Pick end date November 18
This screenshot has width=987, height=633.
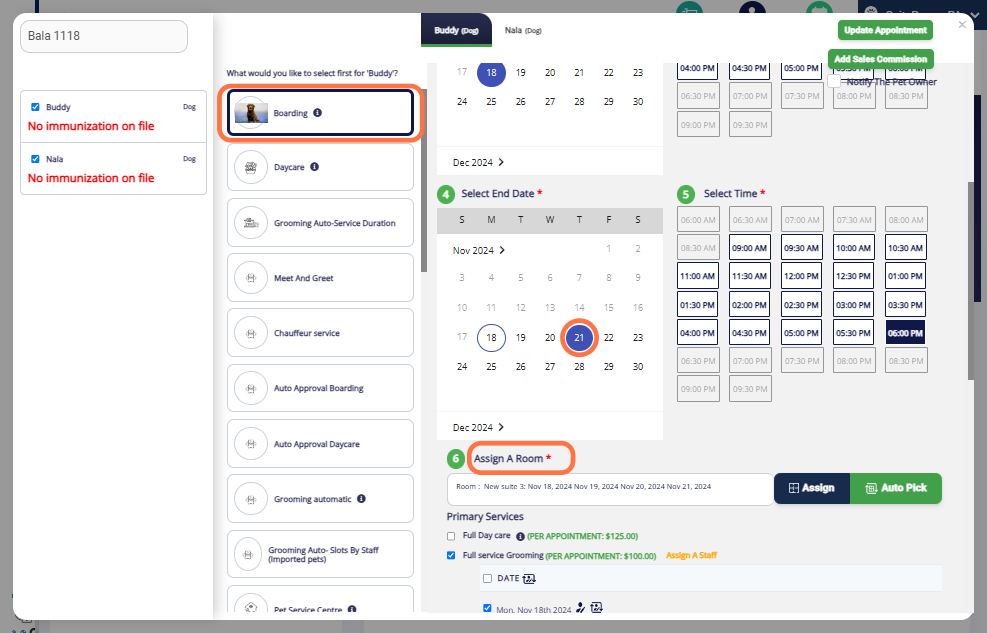[491, 337]
